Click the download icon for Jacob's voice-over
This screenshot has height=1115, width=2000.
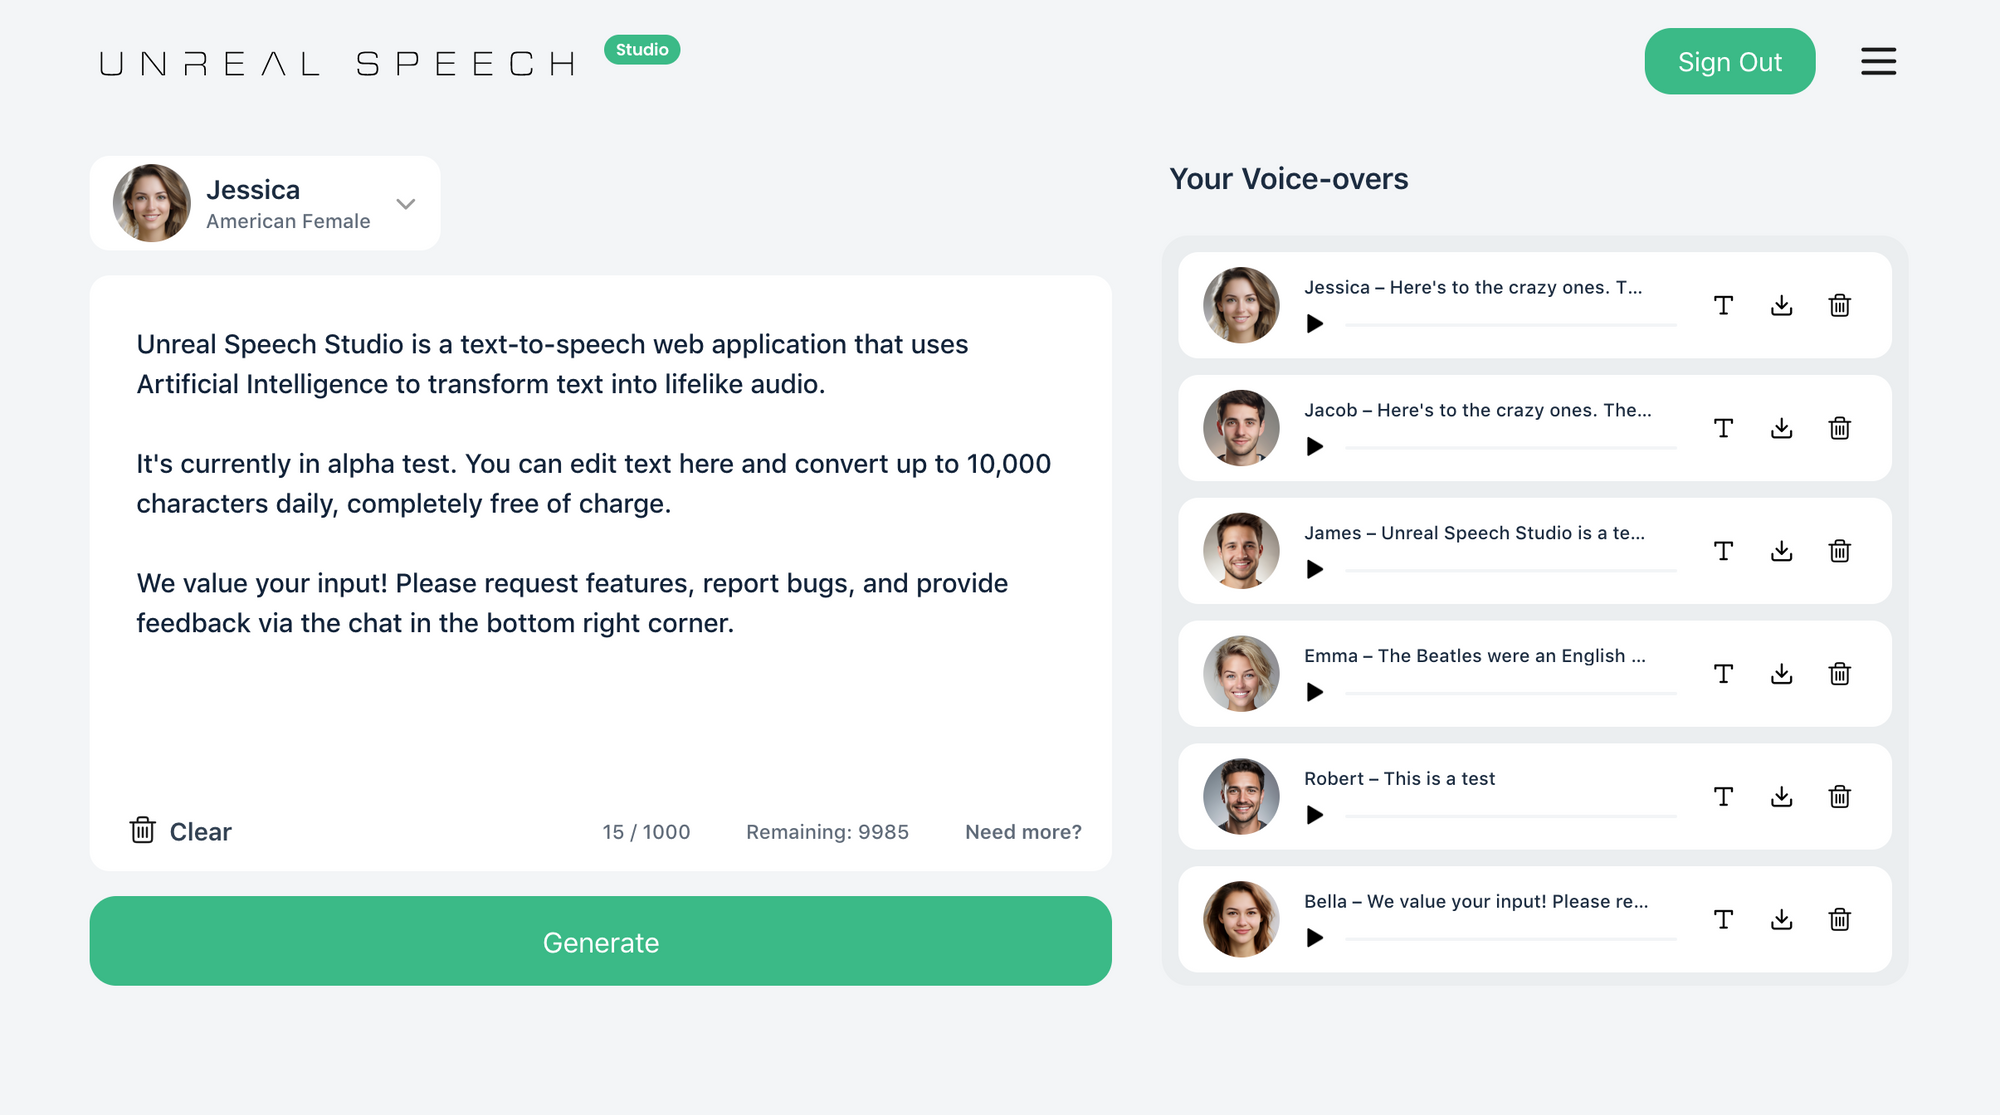tap(1780, 426)
